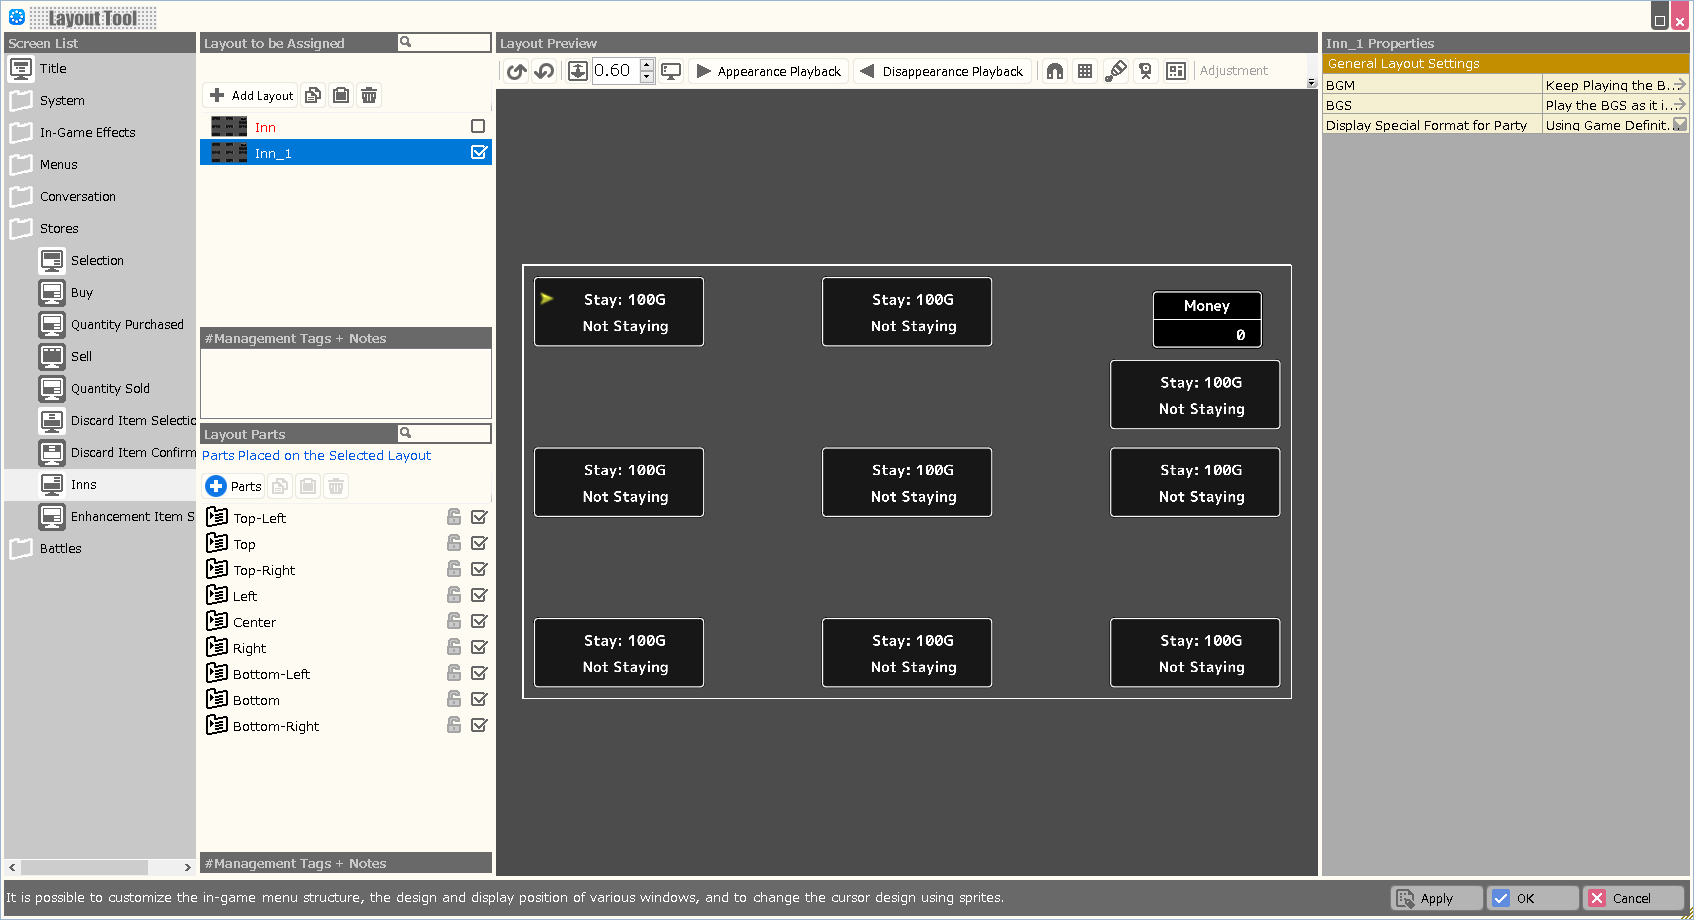Viewport: 1694px width, 920px height.
Task: Unlock the Center part lock icon
Action: (x=454, y=621)
